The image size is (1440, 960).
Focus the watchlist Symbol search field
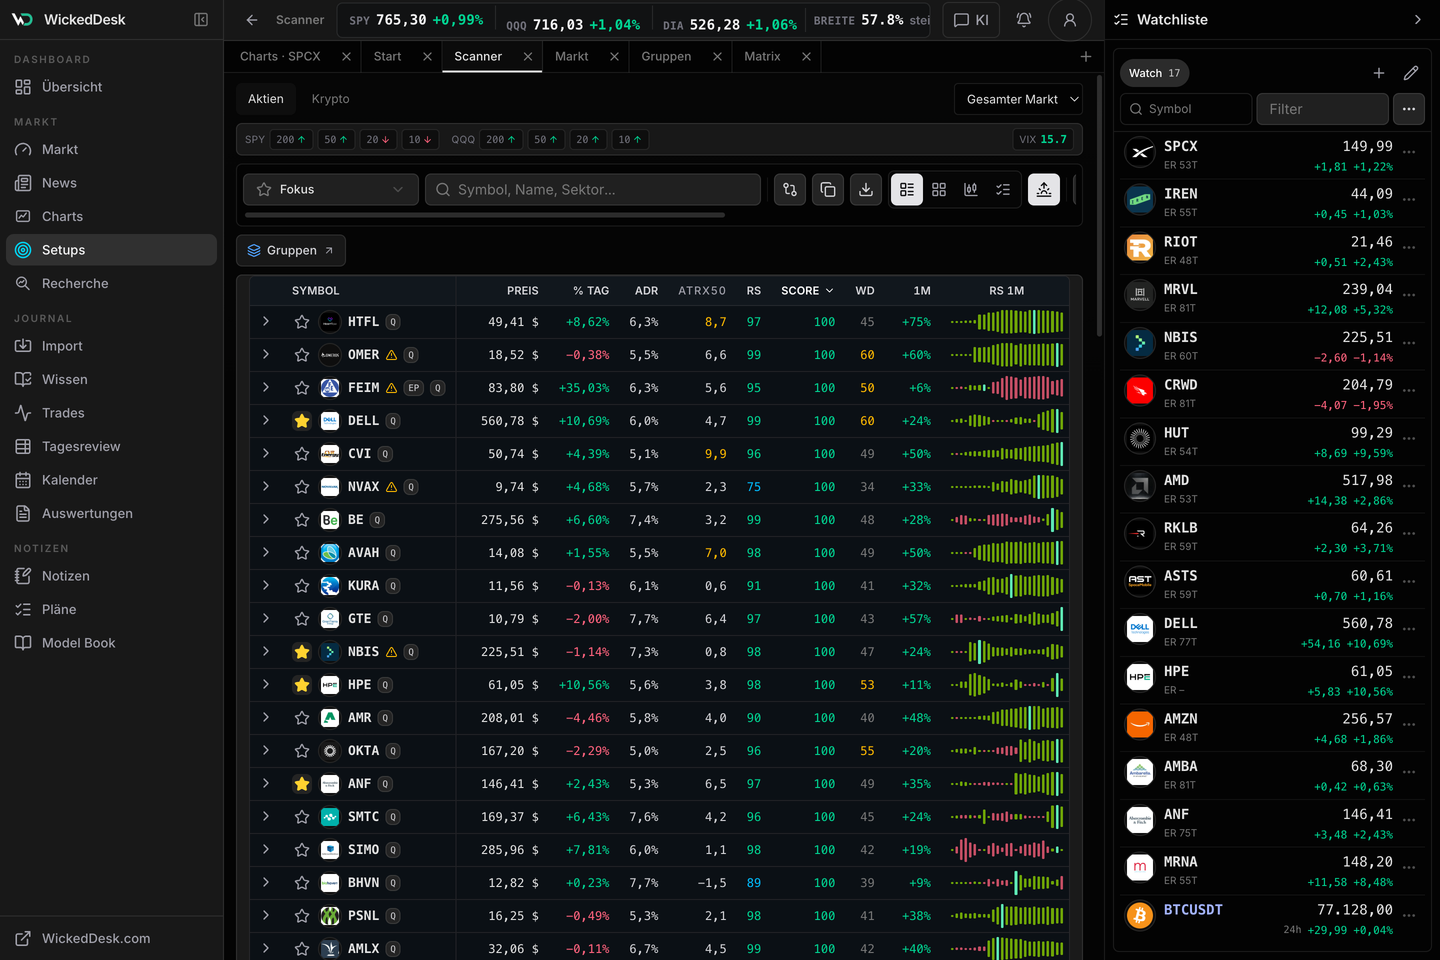tap(1186, 109)
